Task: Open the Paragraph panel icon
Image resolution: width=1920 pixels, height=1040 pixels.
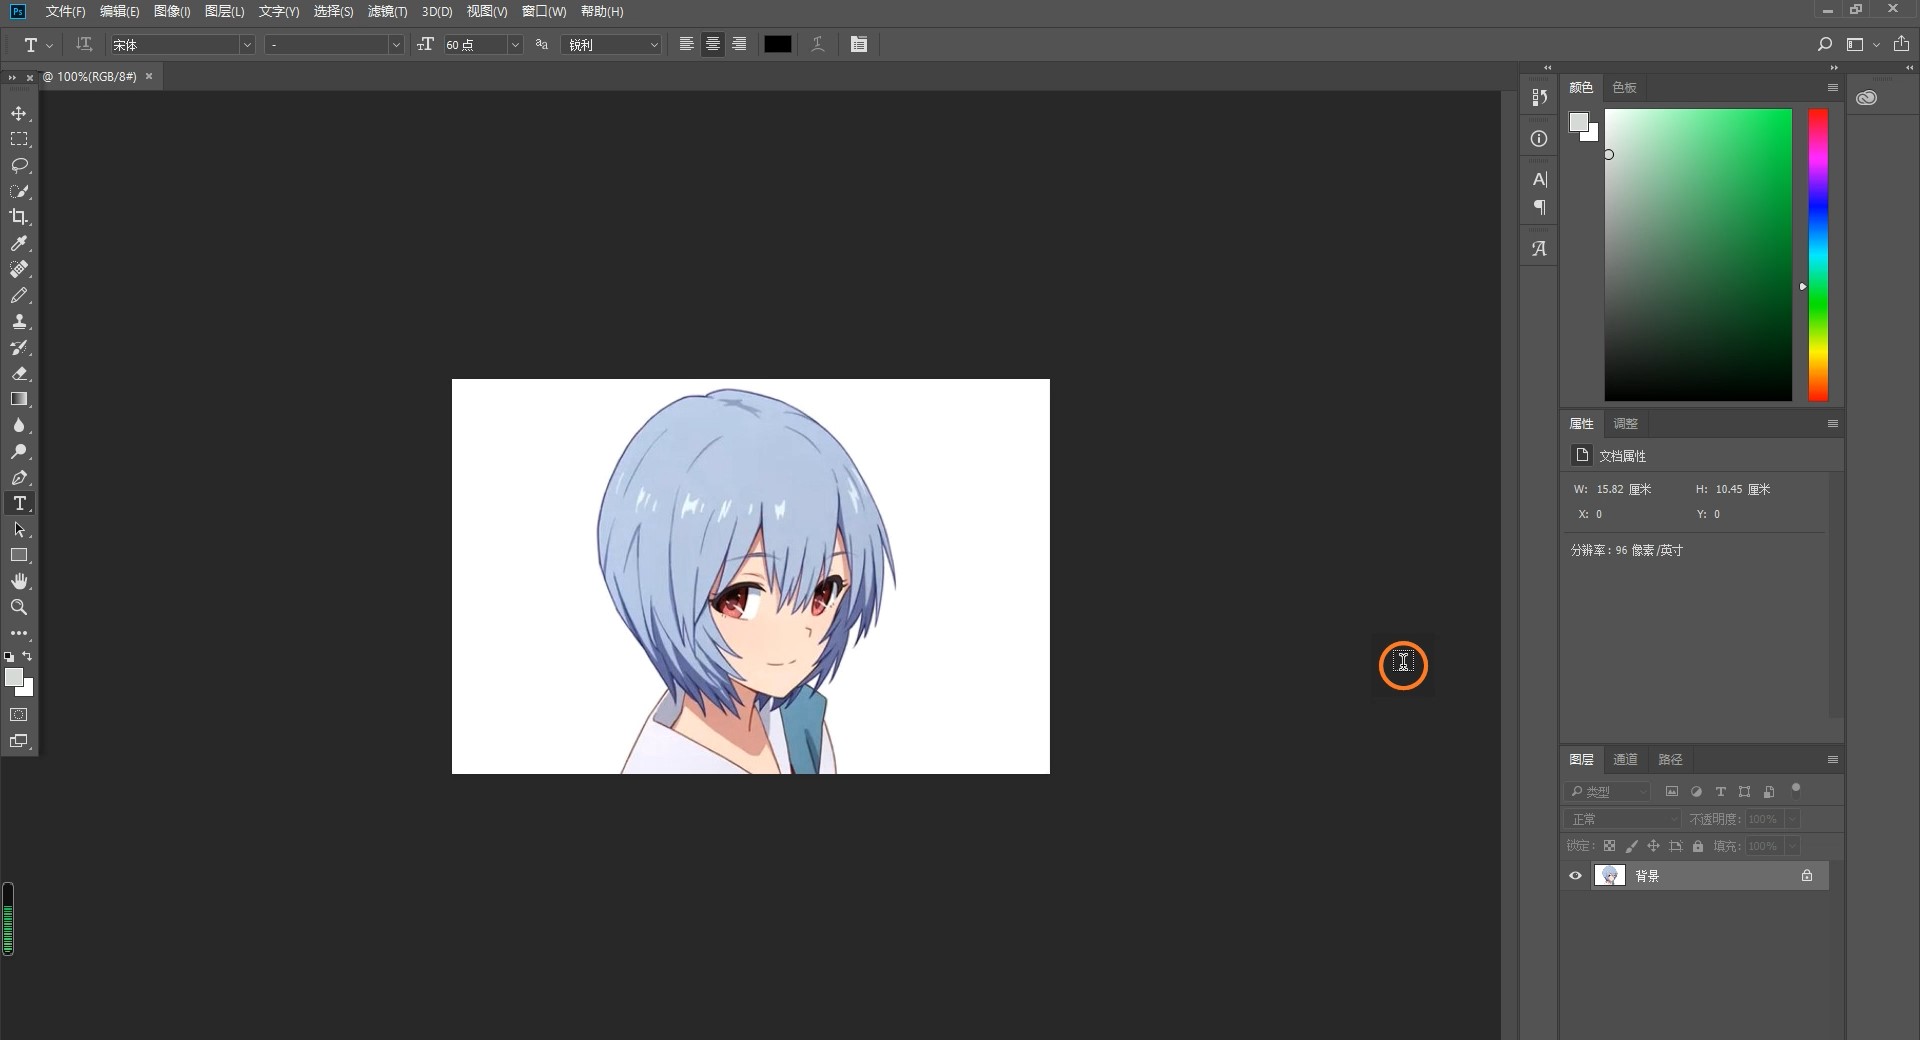Action: point(1539,207)
